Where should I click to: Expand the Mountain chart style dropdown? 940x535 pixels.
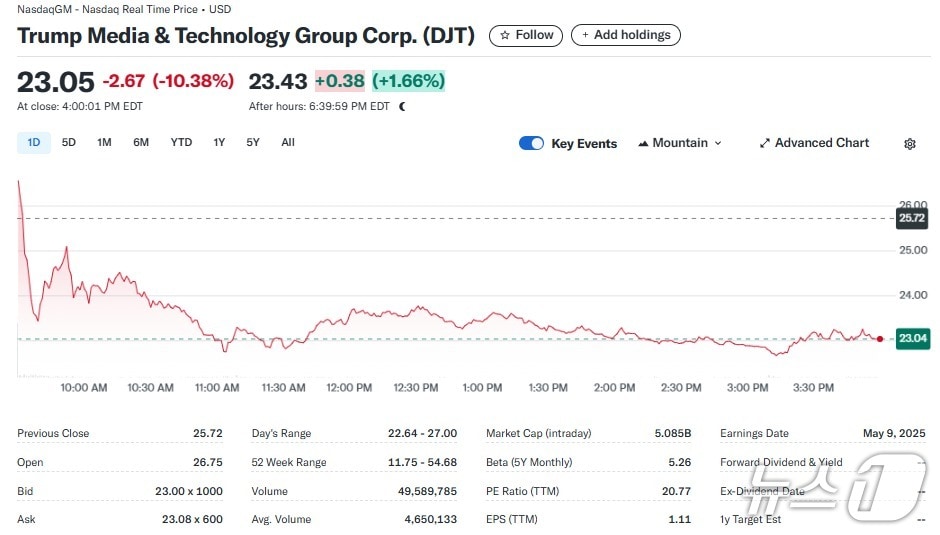[x=717, y=143]
